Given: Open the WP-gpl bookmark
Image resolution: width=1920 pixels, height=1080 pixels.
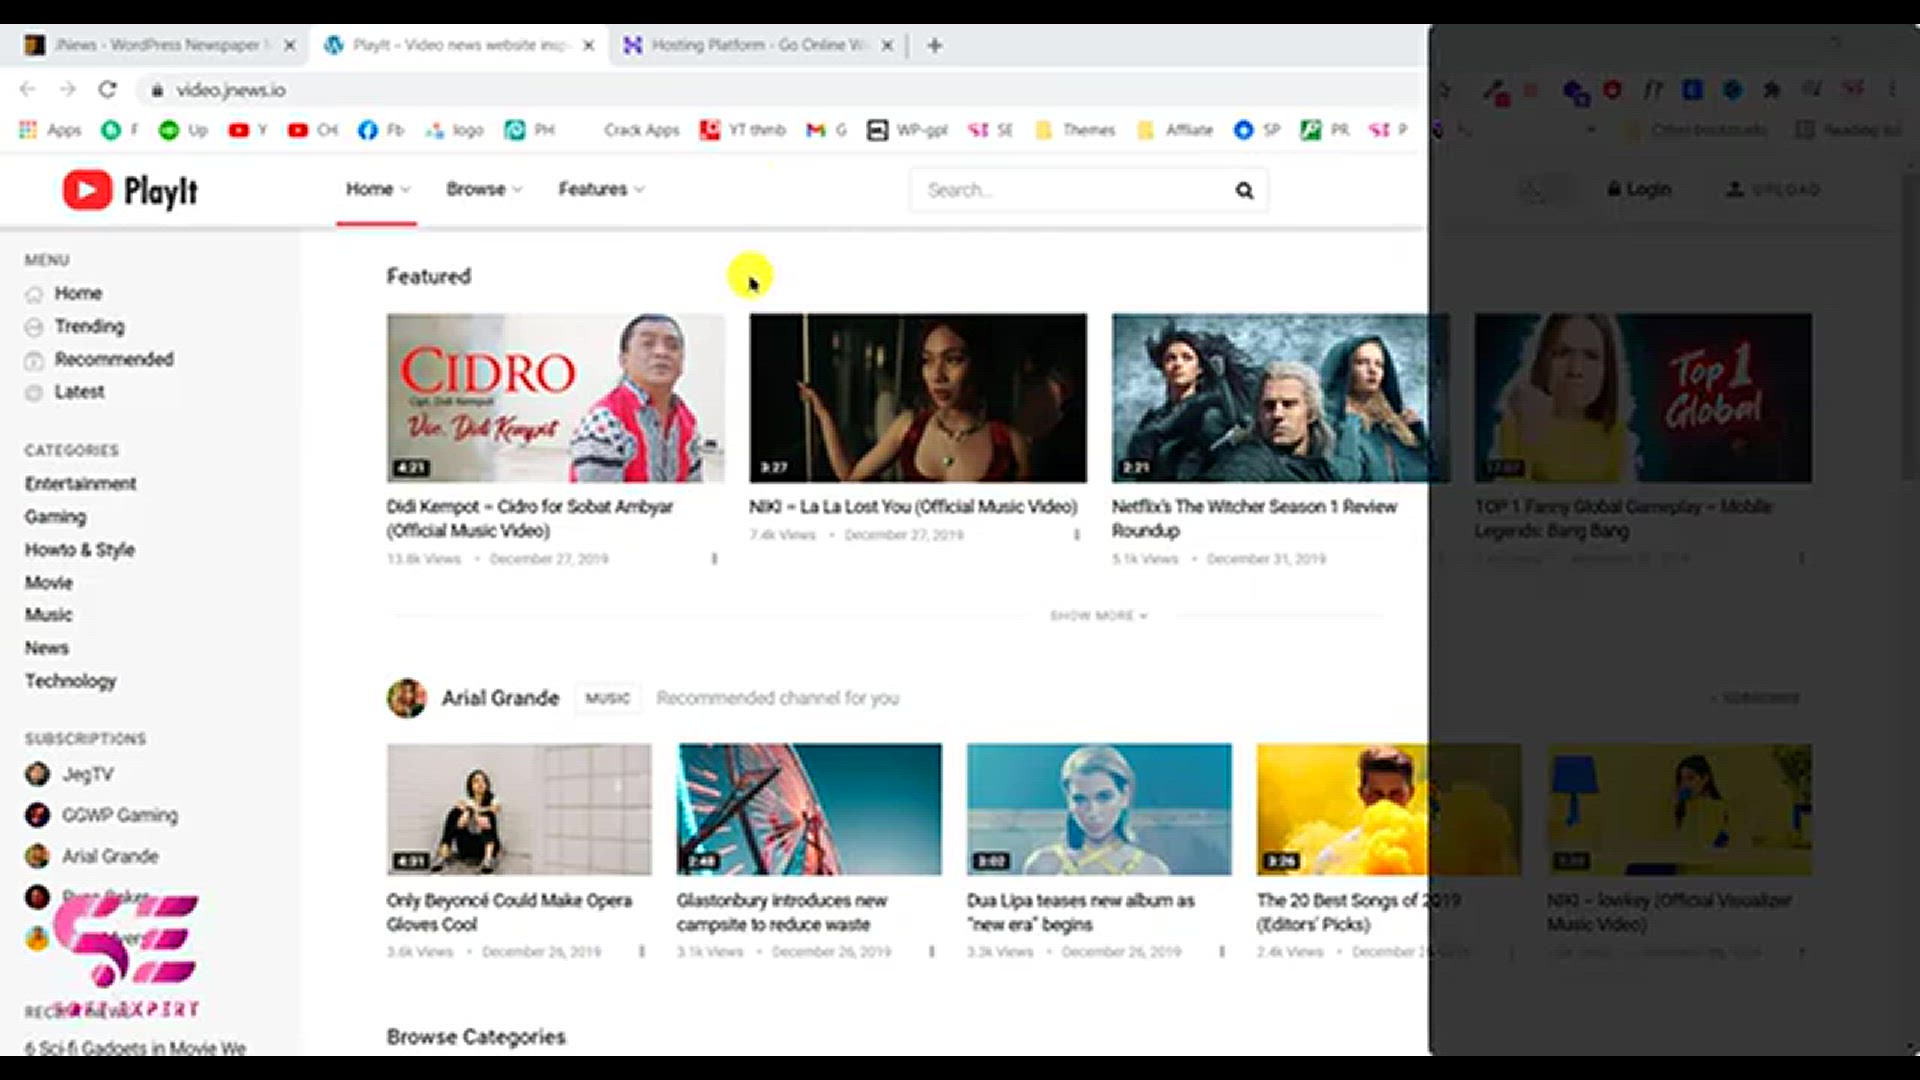Looking at the screenshot, I should 907,130.
